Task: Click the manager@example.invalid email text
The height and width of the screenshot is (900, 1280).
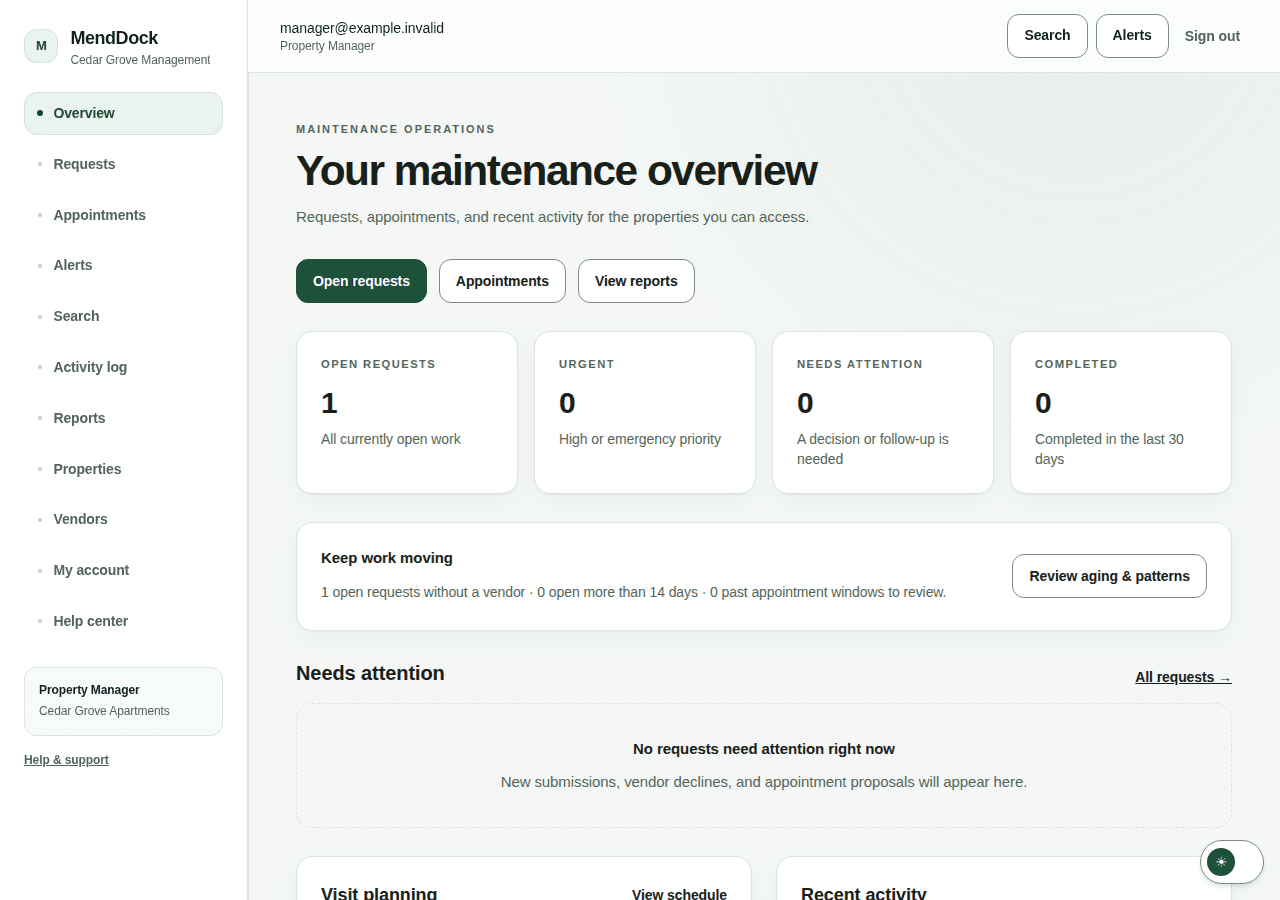Action: (x=362, y=28)
